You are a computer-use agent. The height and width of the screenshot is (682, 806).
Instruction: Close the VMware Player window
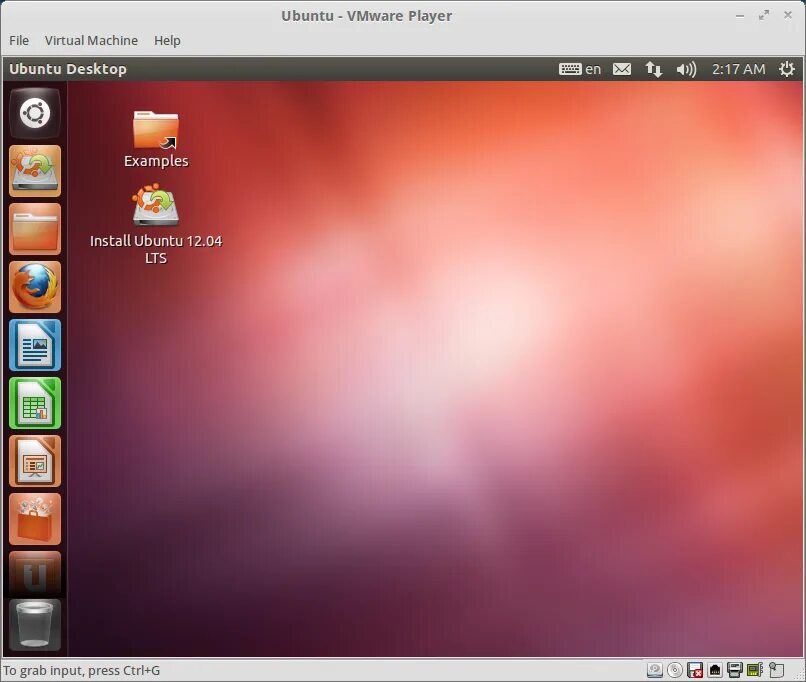787,15
